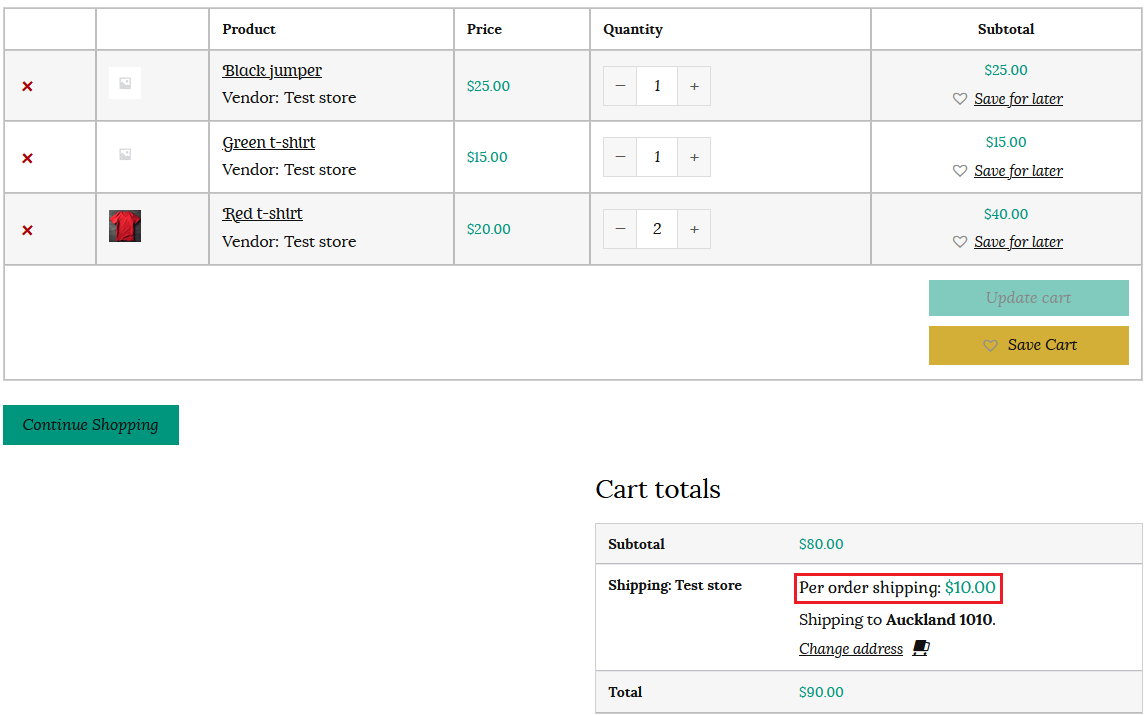Screen dimensions: 1147x715
Task: Click heart icon beside Red t-shirt Save for later
Action: point(960,242)
